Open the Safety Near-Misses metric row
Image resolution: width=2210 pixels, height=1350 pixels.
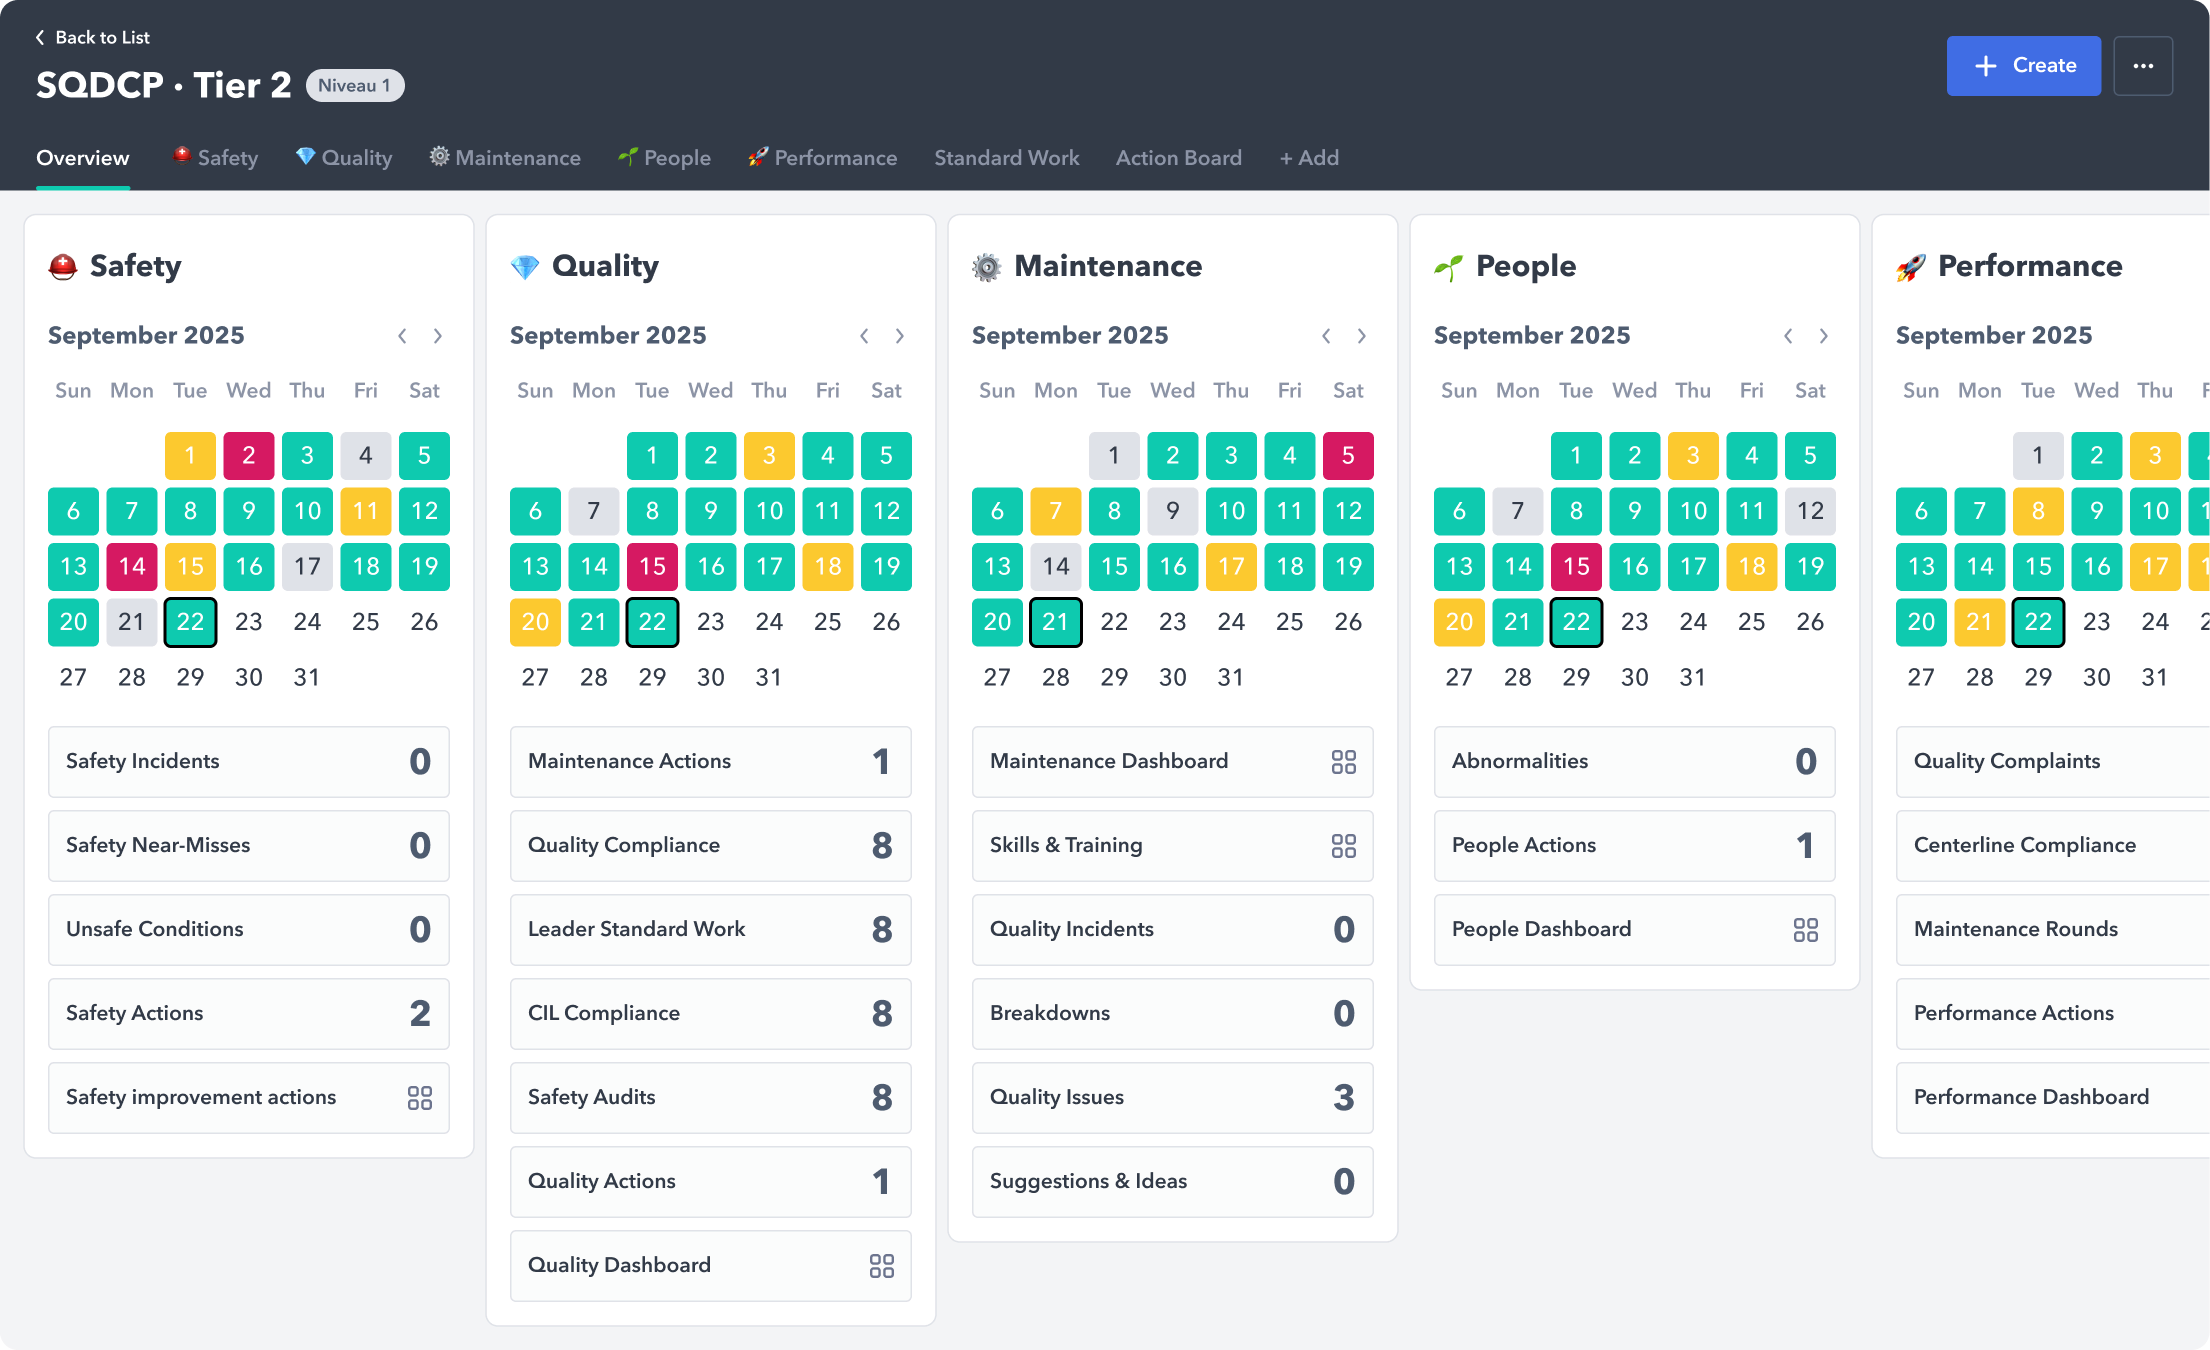point(249,846)
